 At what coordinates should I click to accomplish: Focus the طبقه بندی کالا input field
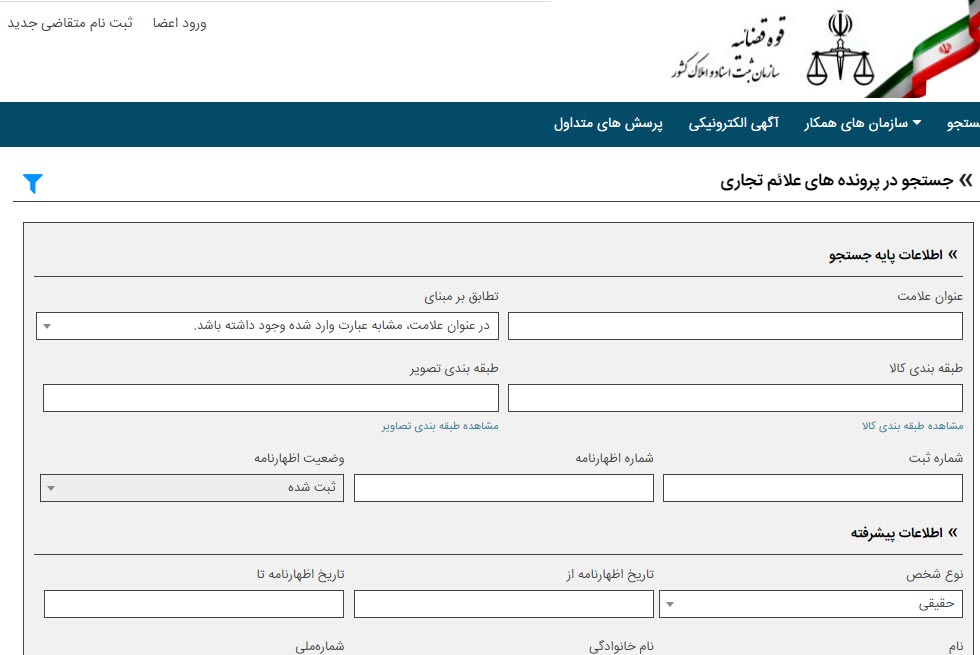pos(735,398)
